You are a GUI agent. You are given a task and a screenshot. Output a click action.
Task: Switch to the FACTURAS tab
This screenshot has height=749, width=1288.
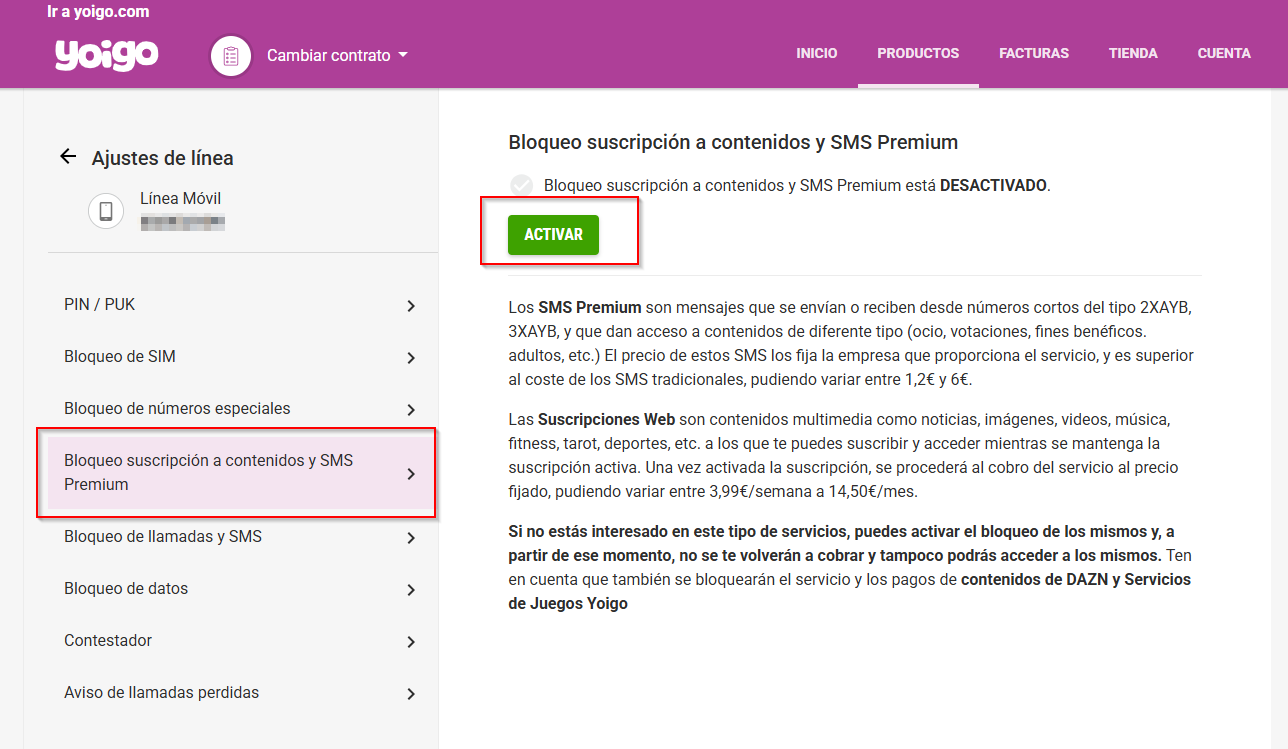click(1033, 53)
